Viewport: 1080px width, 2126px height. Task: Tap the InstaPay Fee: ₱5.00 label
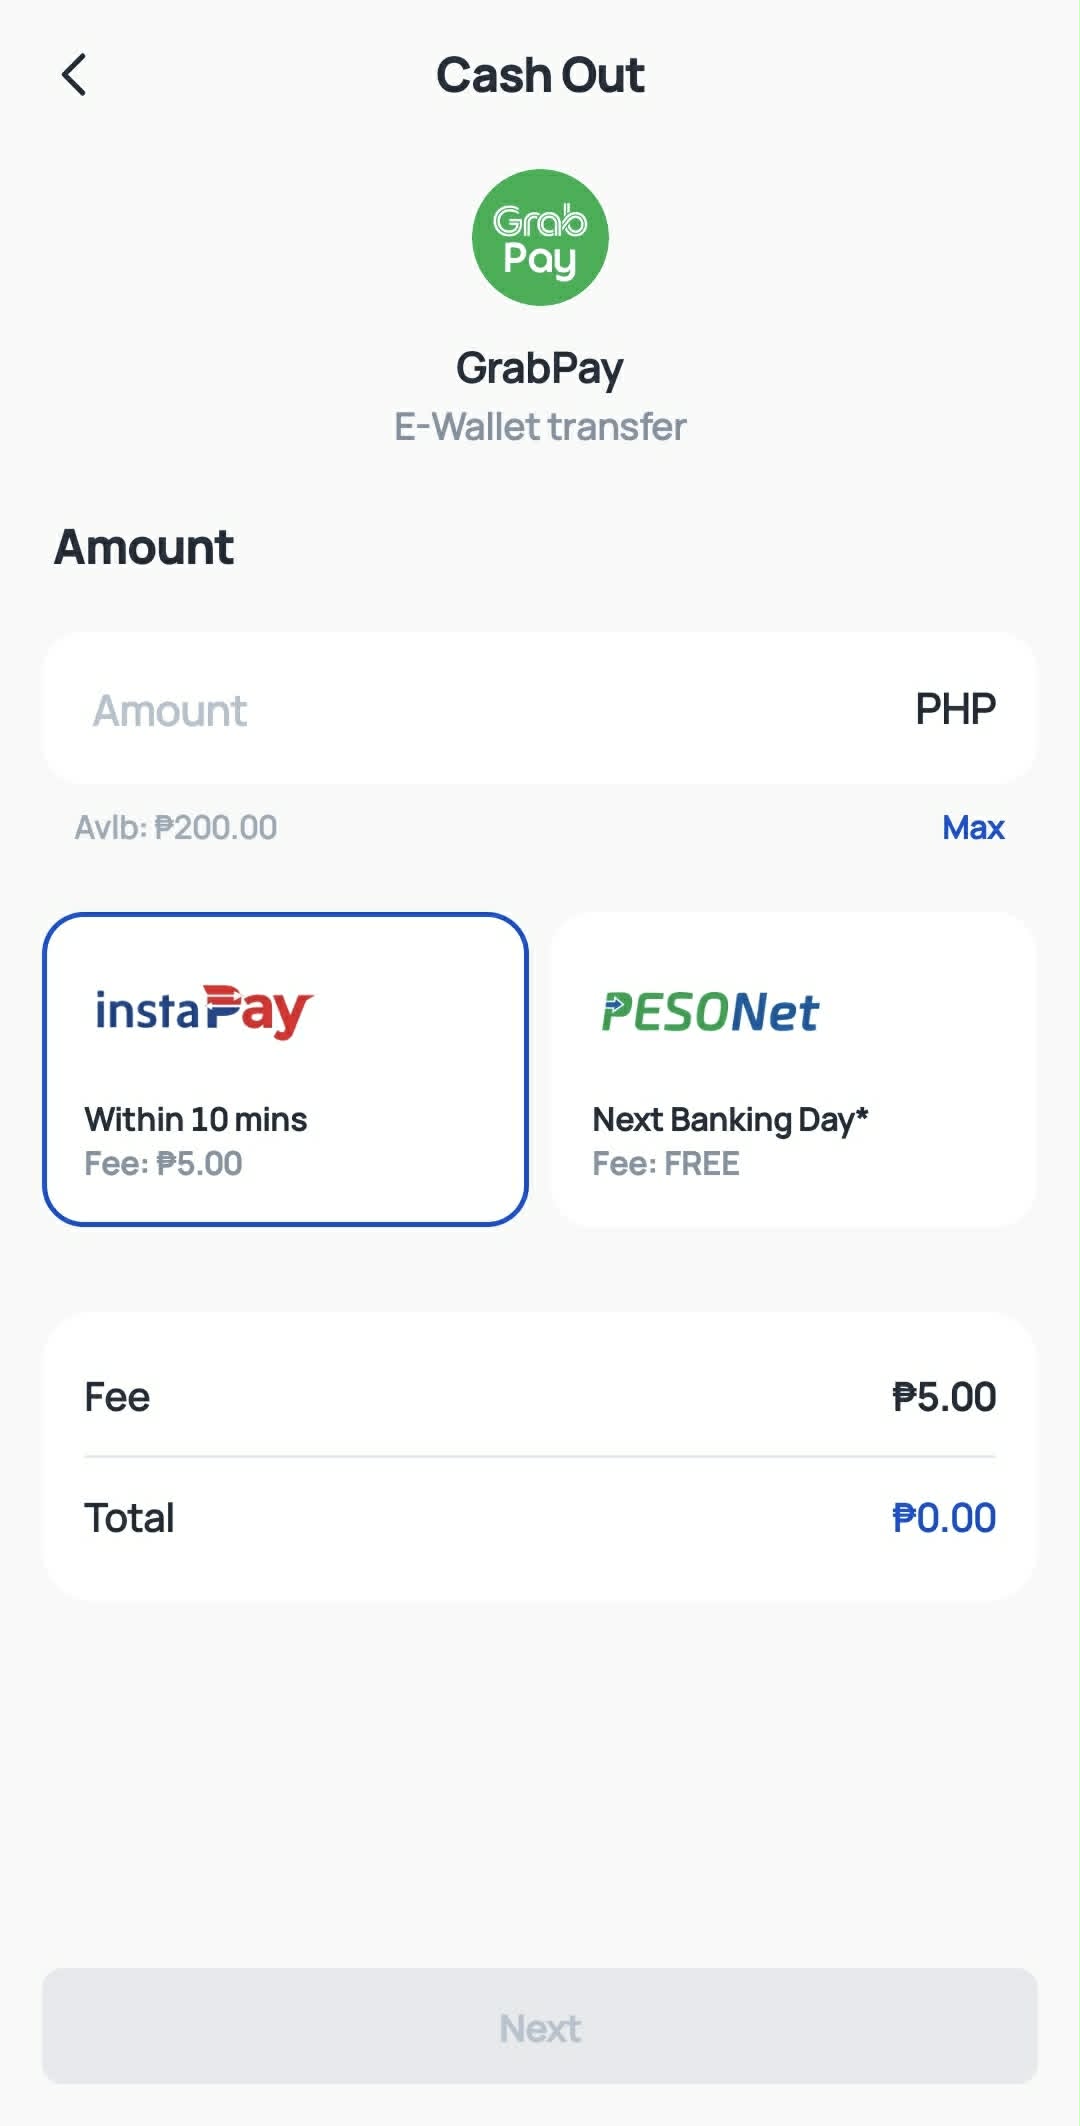pyautogui.click(x=163, y=1163)
